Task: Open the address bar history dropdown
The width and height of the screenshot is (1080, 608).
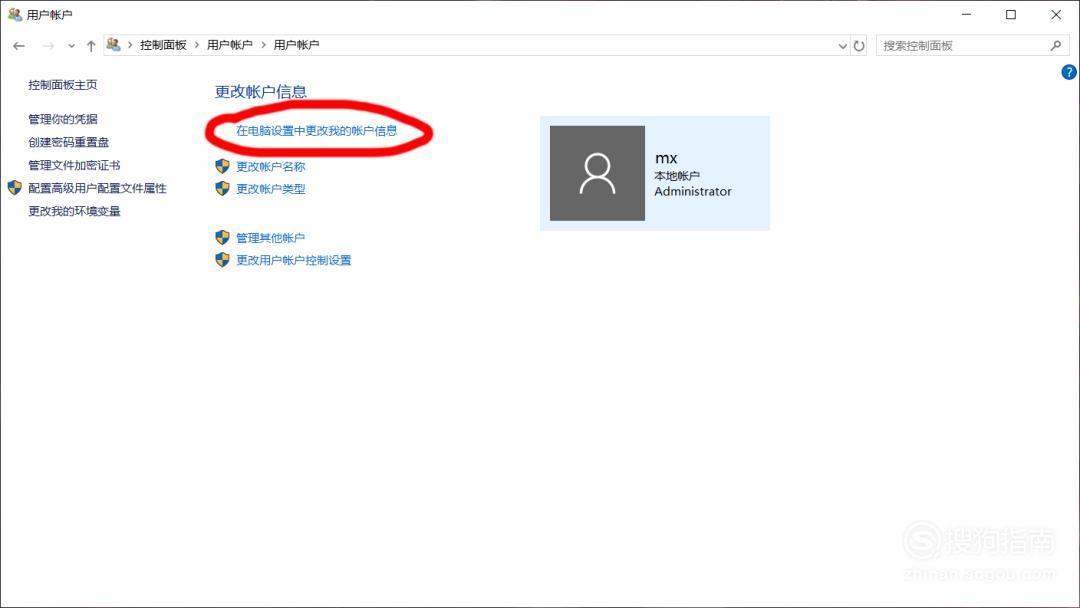Action: pos(842,46)
